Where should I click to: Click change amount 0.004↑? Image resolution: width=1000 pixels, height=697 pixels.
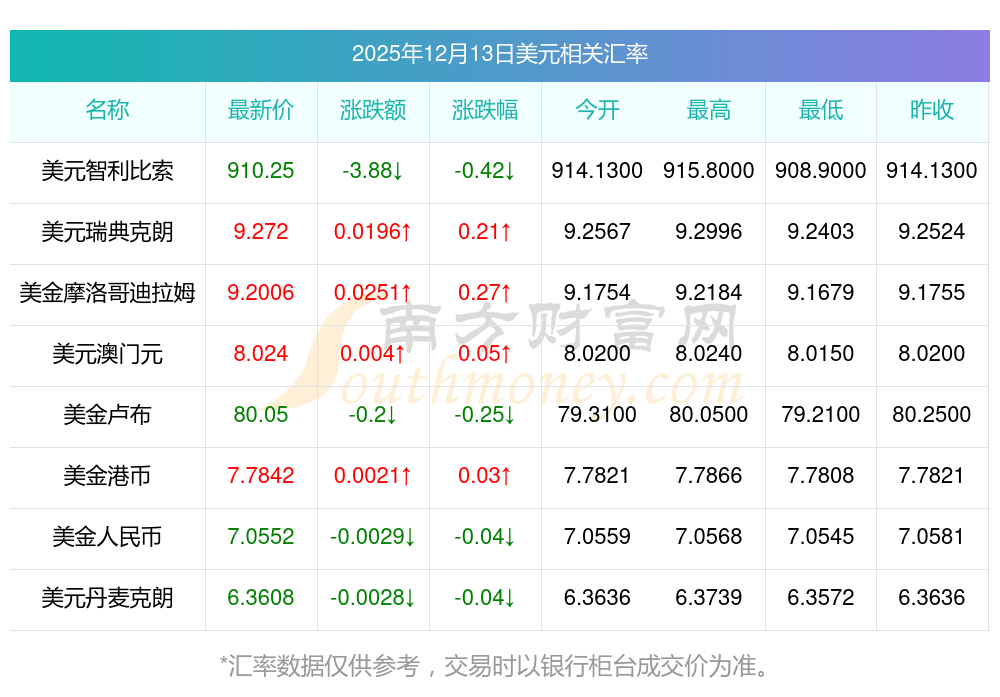372,353
